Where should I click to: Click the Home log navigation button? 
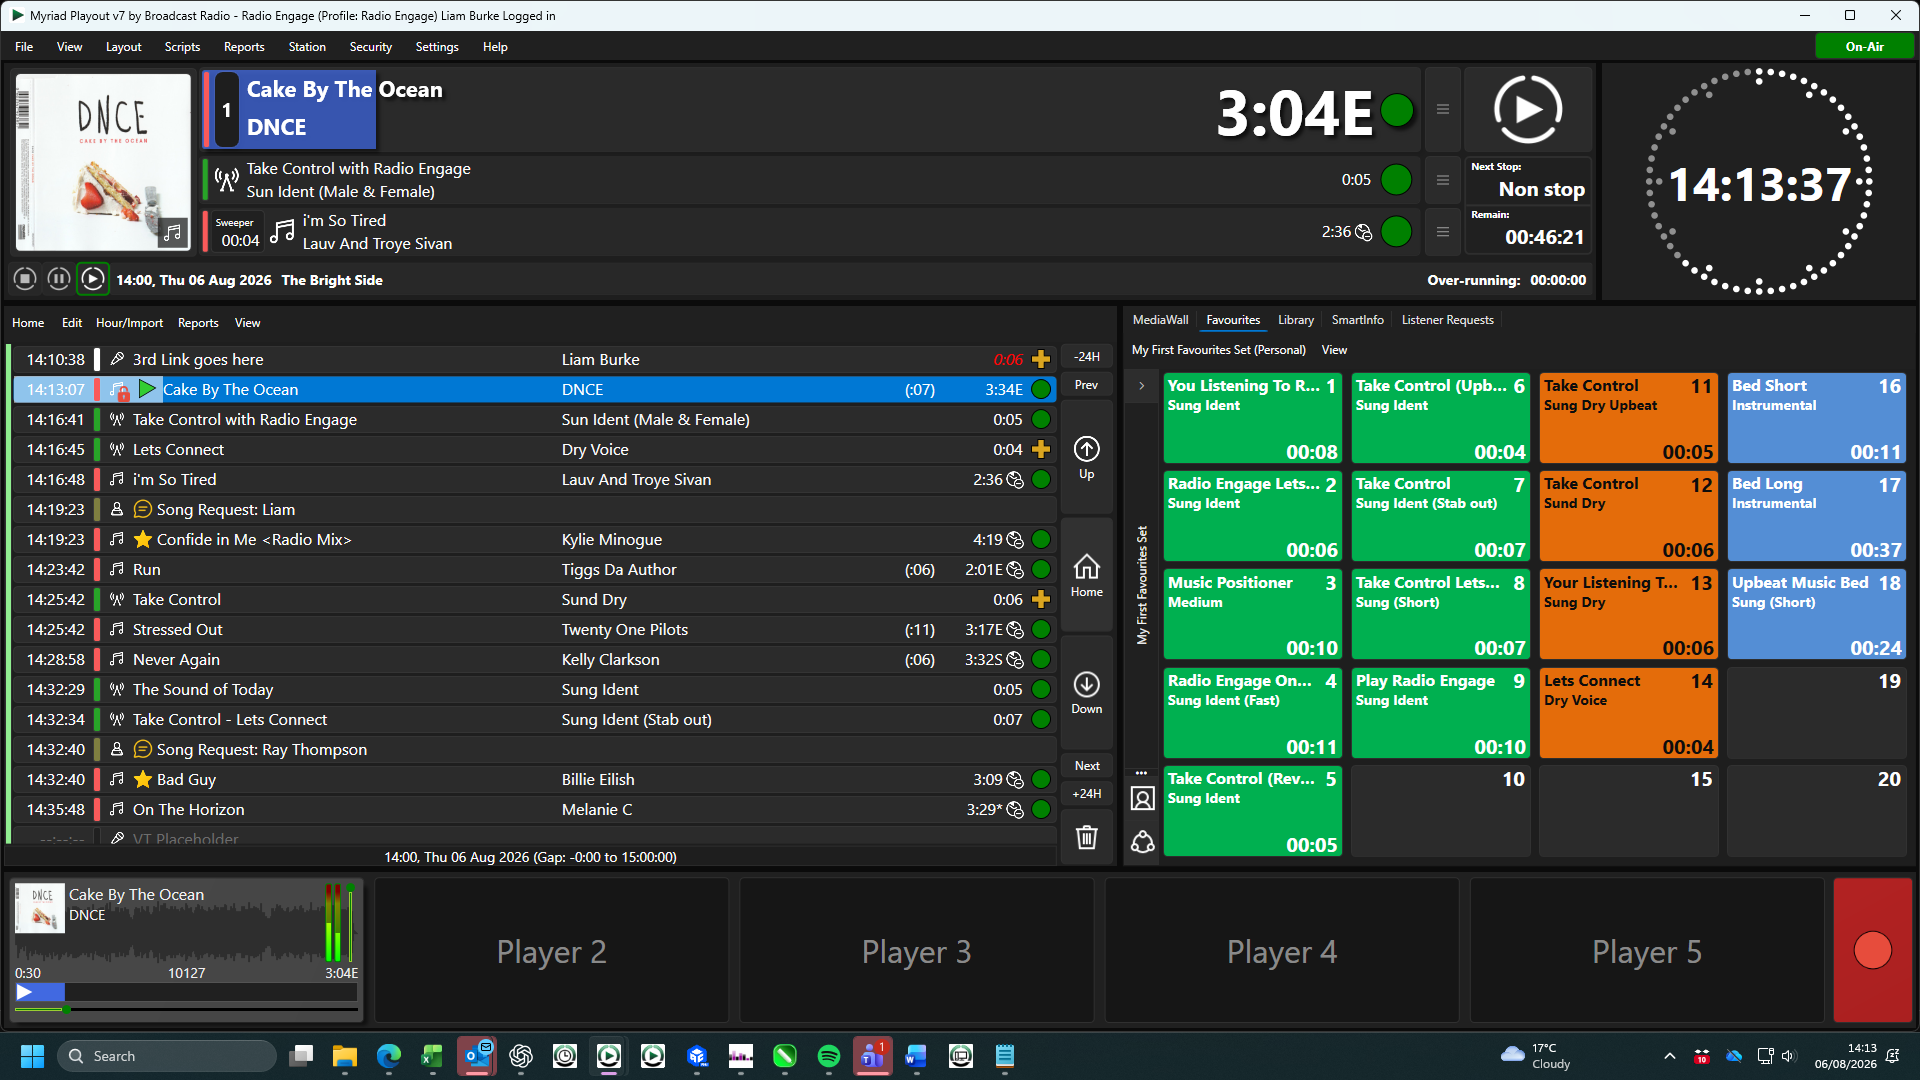click(x=1087, y=575)
